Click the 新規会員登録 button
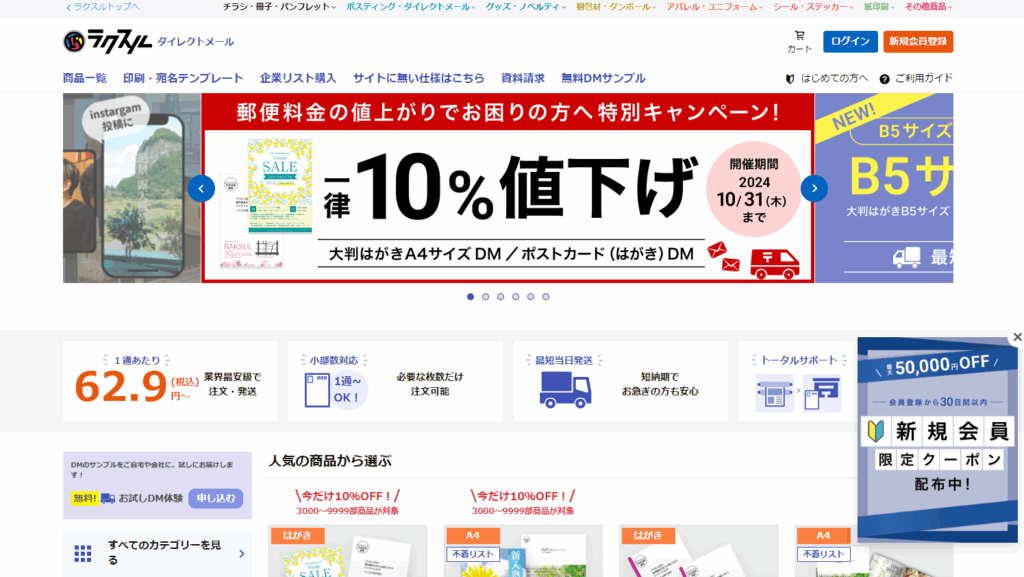This screenshot has width=1024, height=577. 918,42
